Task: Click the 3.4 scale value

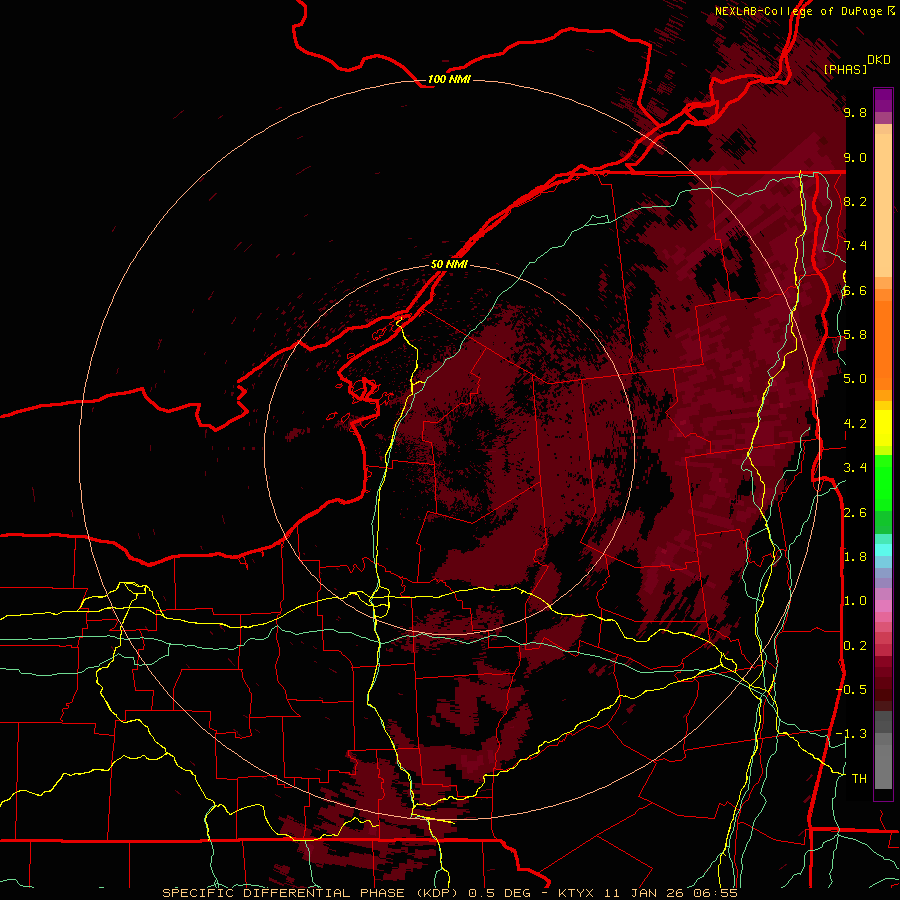Action: click(855, 467)
